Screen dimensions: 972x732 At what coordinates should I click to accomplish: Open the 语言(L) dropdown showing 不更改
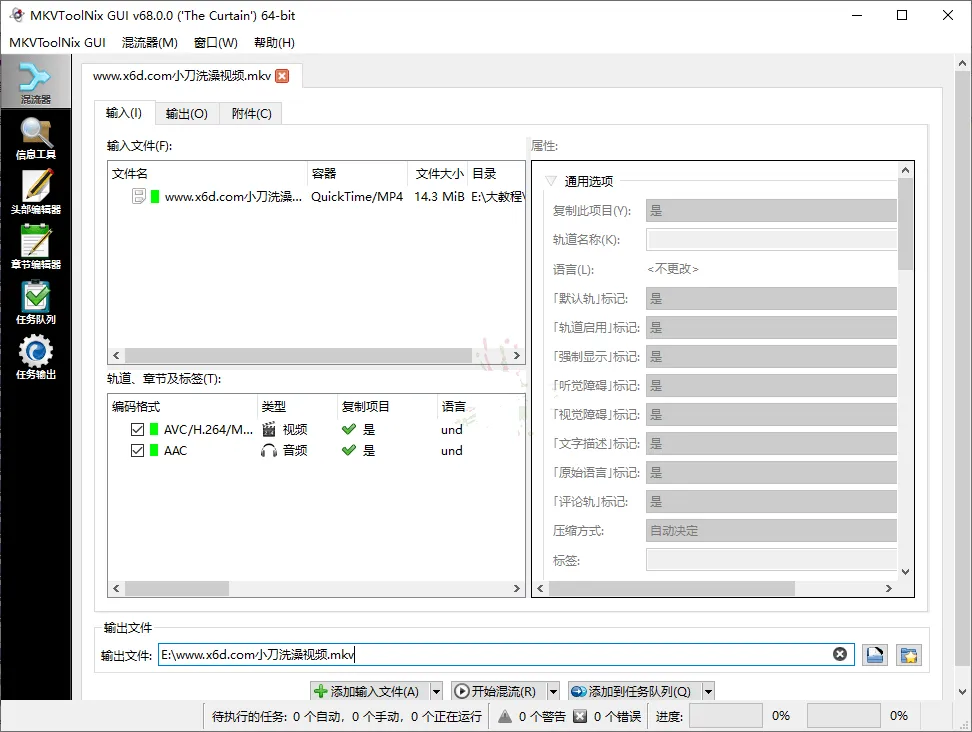click(x=770, y=268)
